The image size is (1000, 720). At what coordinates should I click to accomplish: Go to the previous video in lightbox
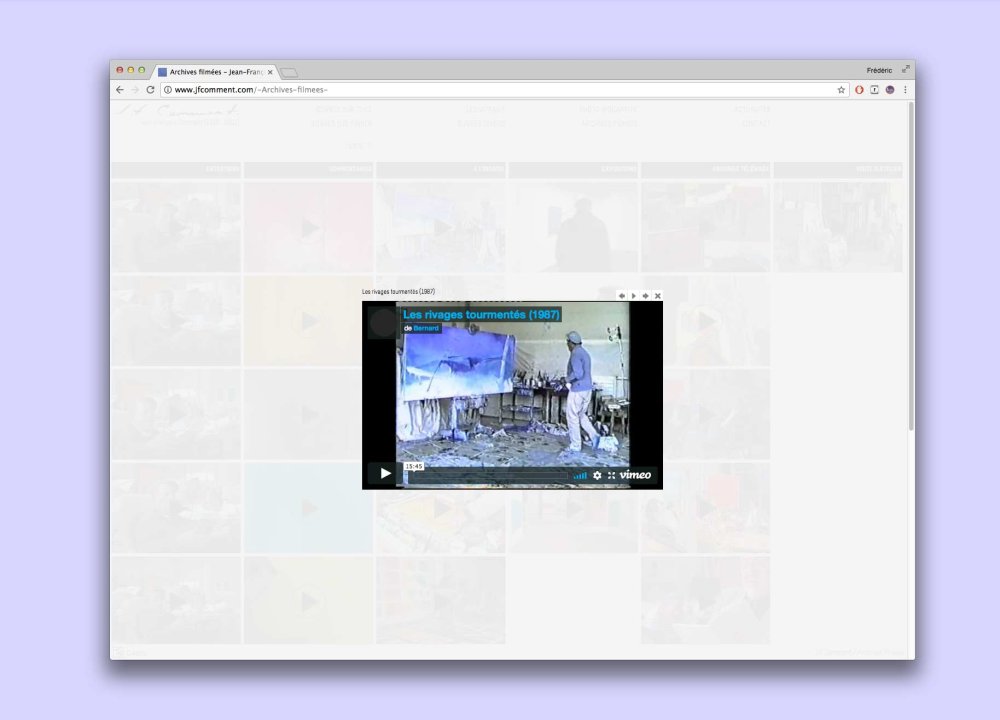pyautogui.click(x=622, y=296)
